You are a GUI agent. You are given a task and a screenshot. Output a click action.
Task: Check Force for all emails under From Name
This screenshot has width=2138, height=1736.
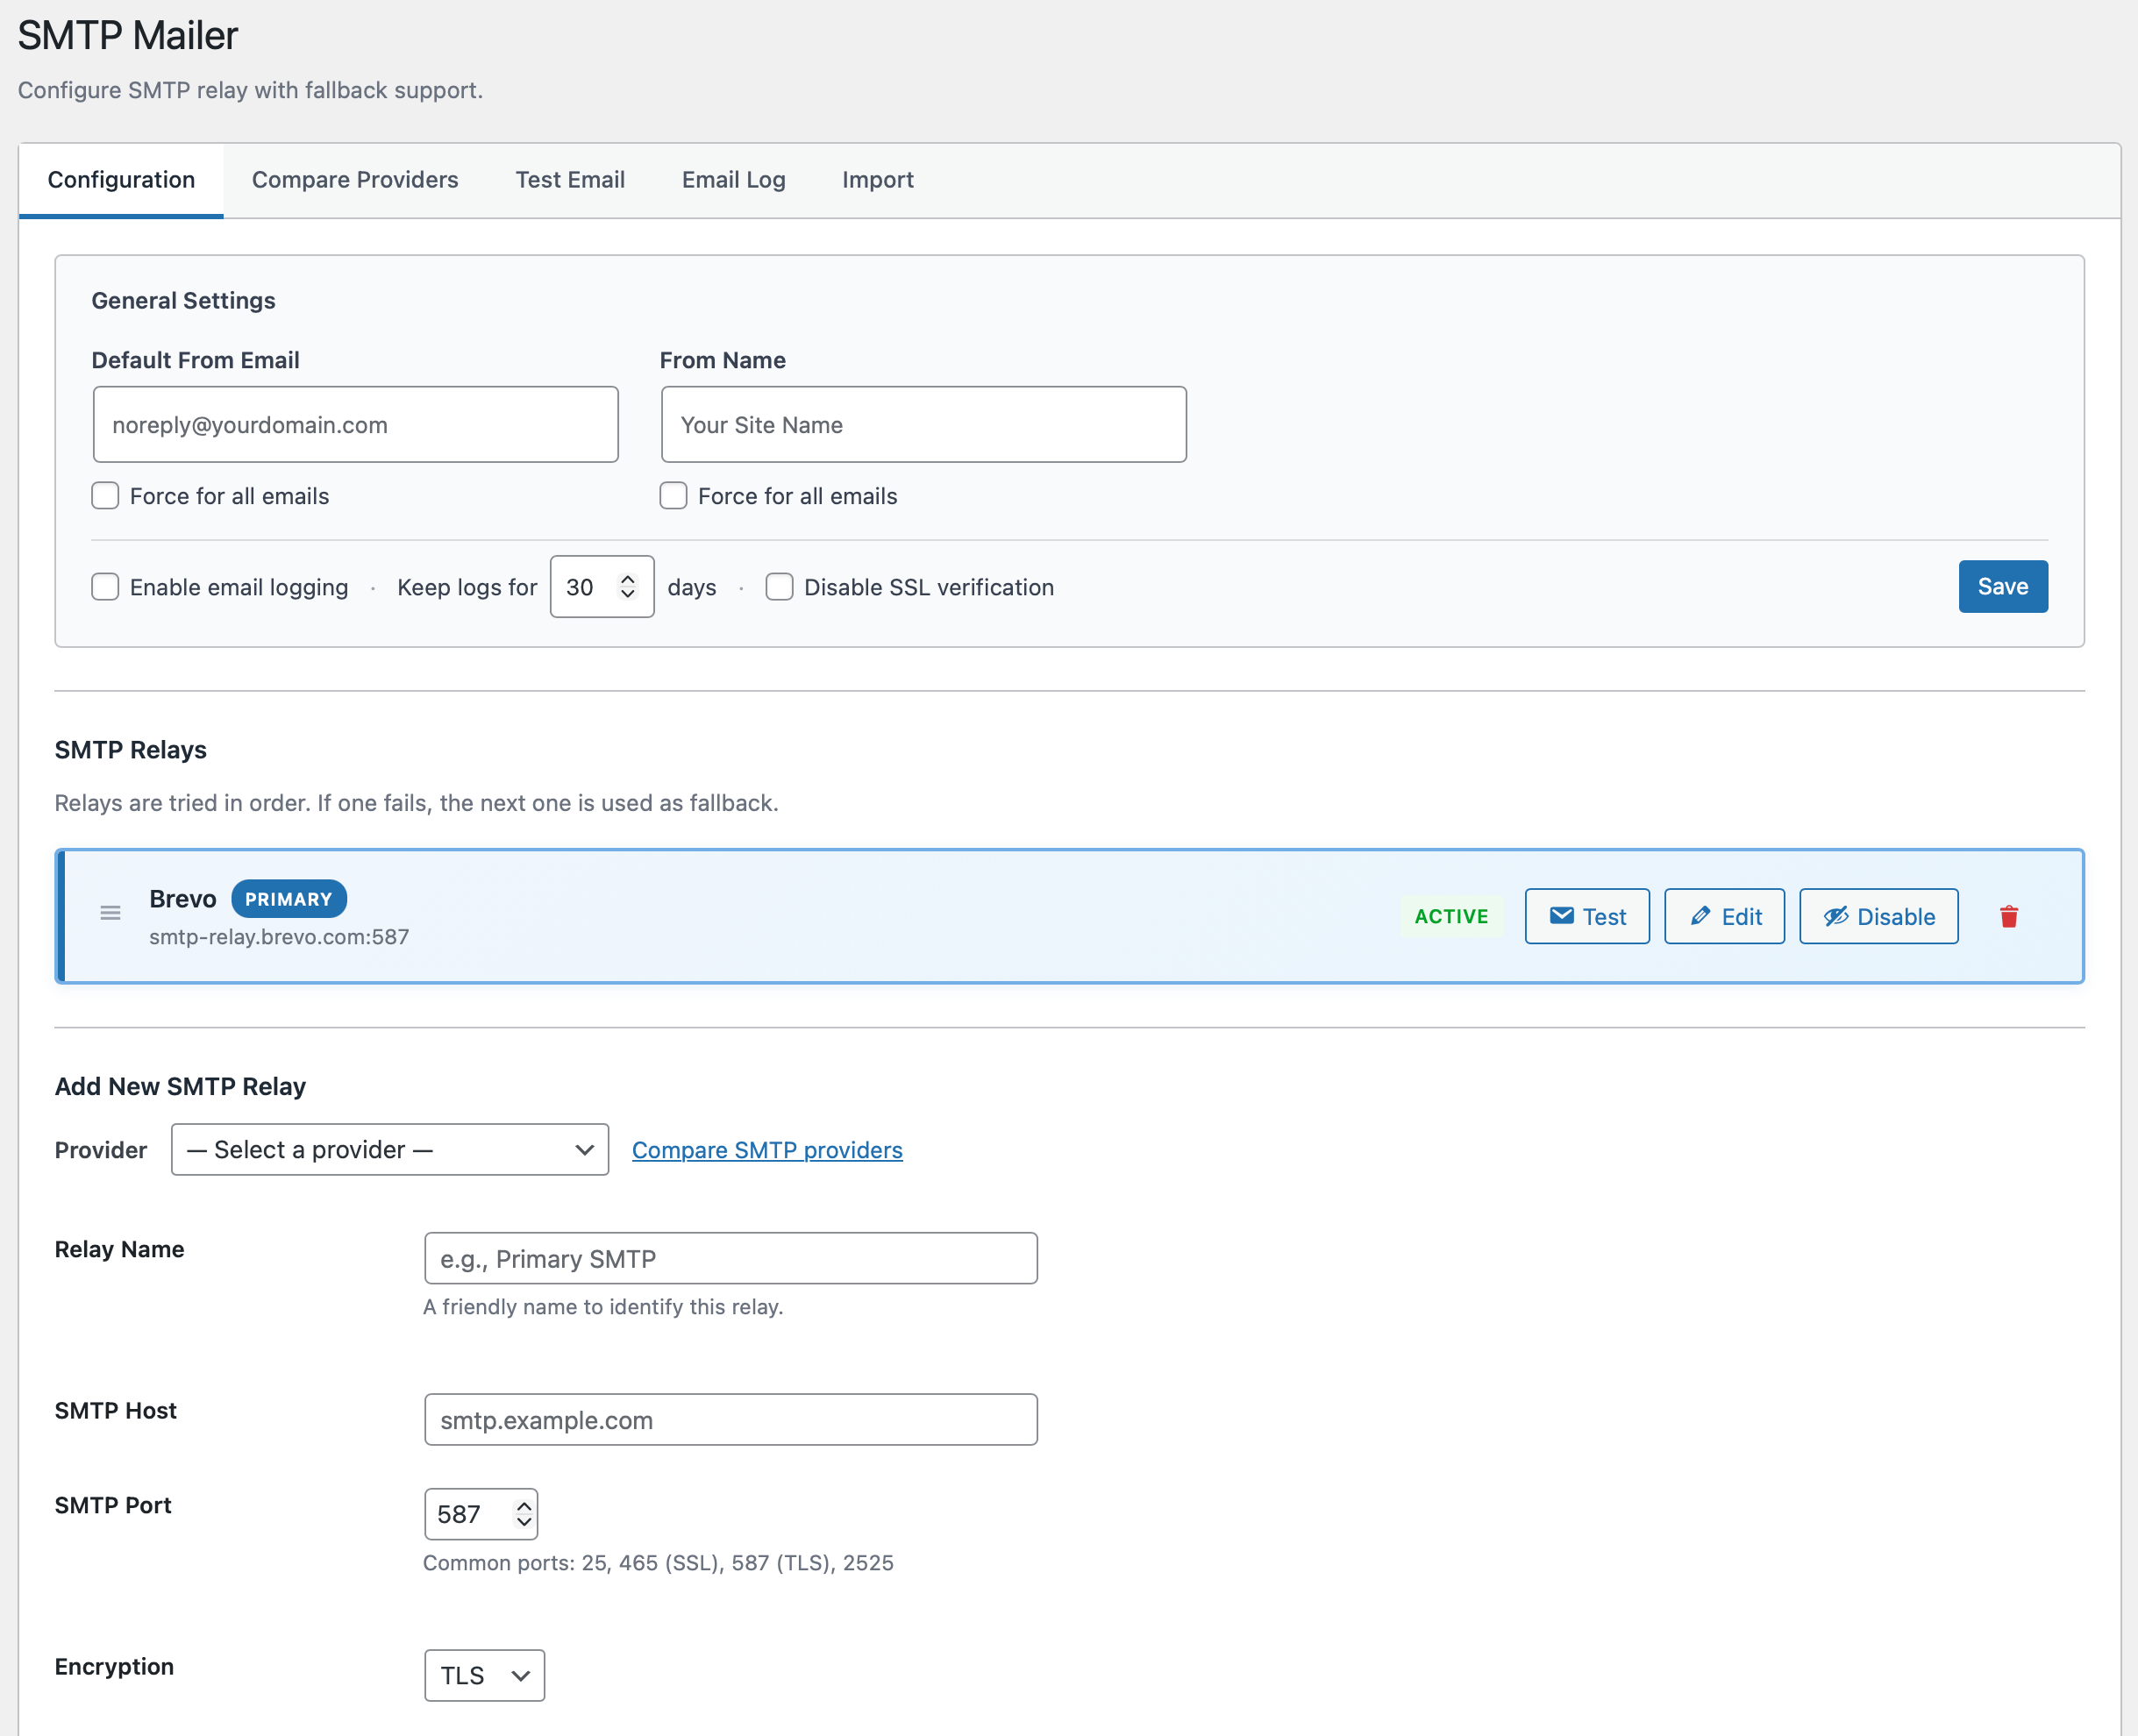click(x=673, y=495)
